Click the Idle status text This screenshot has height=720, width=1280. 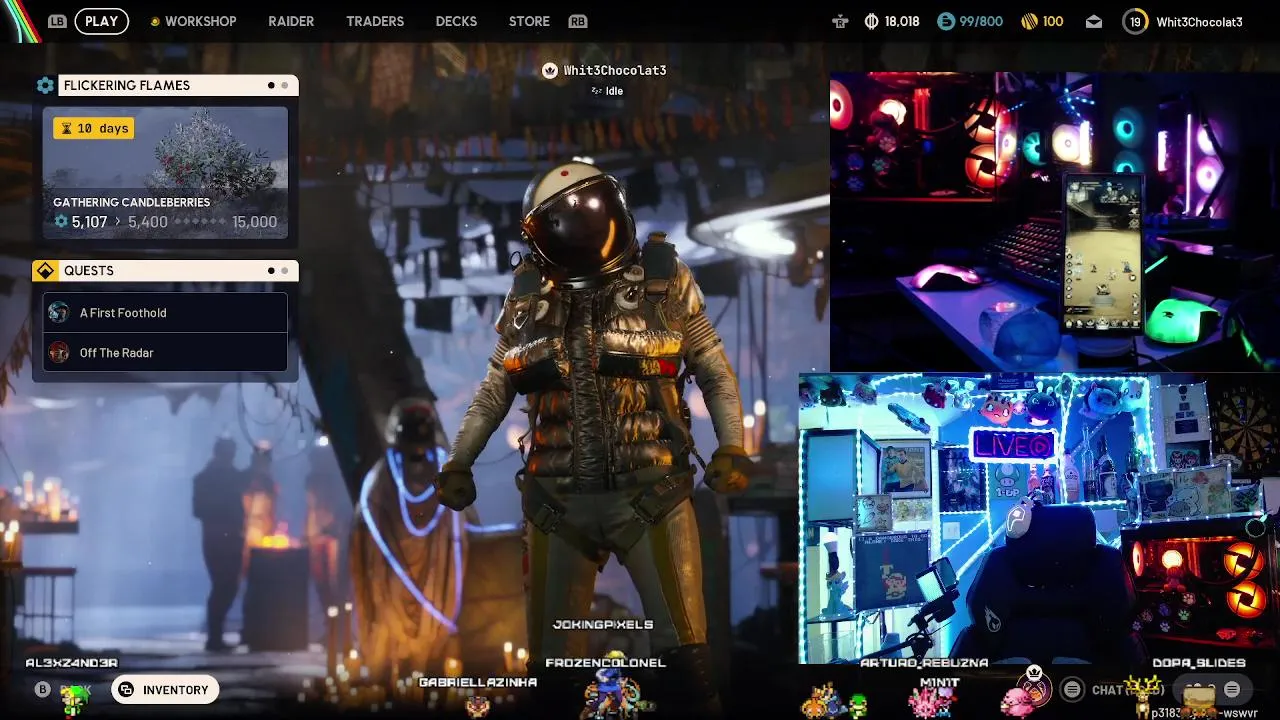pyautogui.click(x=614, y=91)
